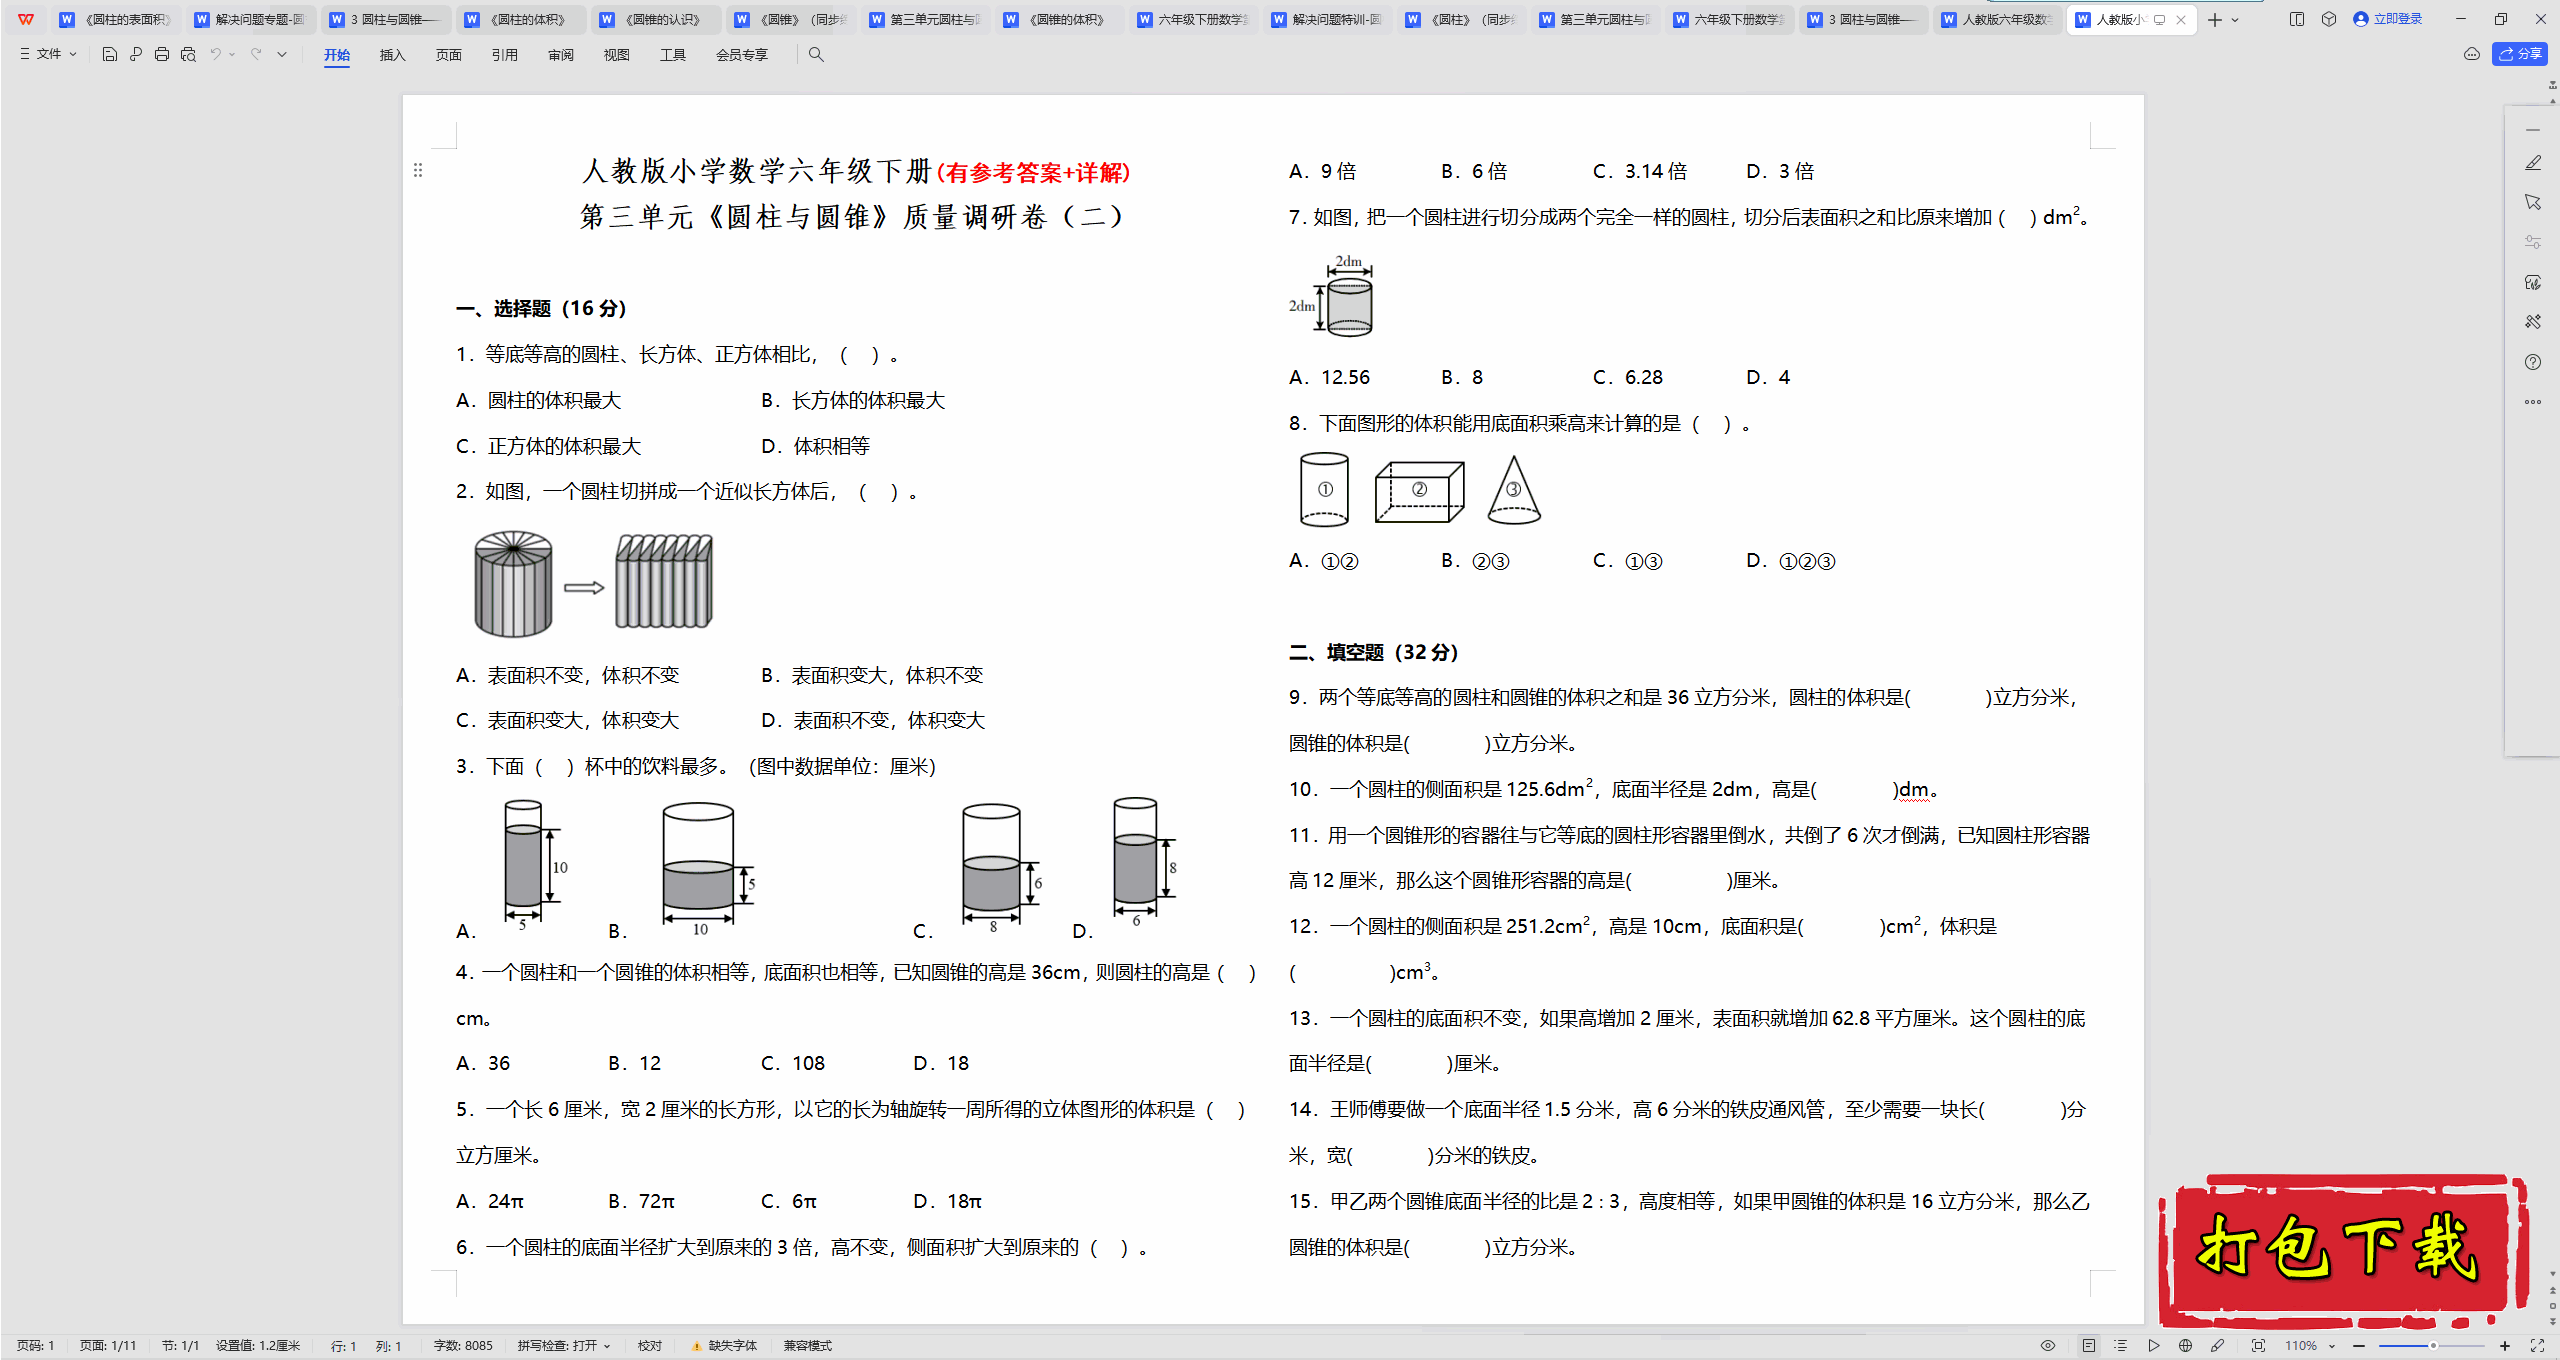Image resolution: width=2560 pixels, height=1360 pixels.
Task: Click the split-view panel icon in title bar
Action: point(2297,19)
